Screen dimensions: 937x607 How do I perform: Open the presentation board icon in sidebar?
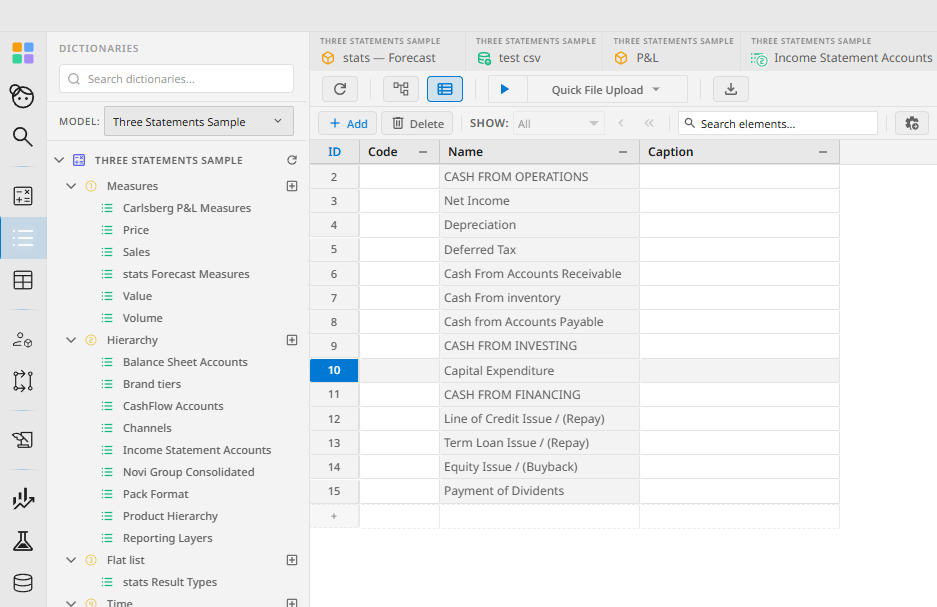tap(23, 440)
